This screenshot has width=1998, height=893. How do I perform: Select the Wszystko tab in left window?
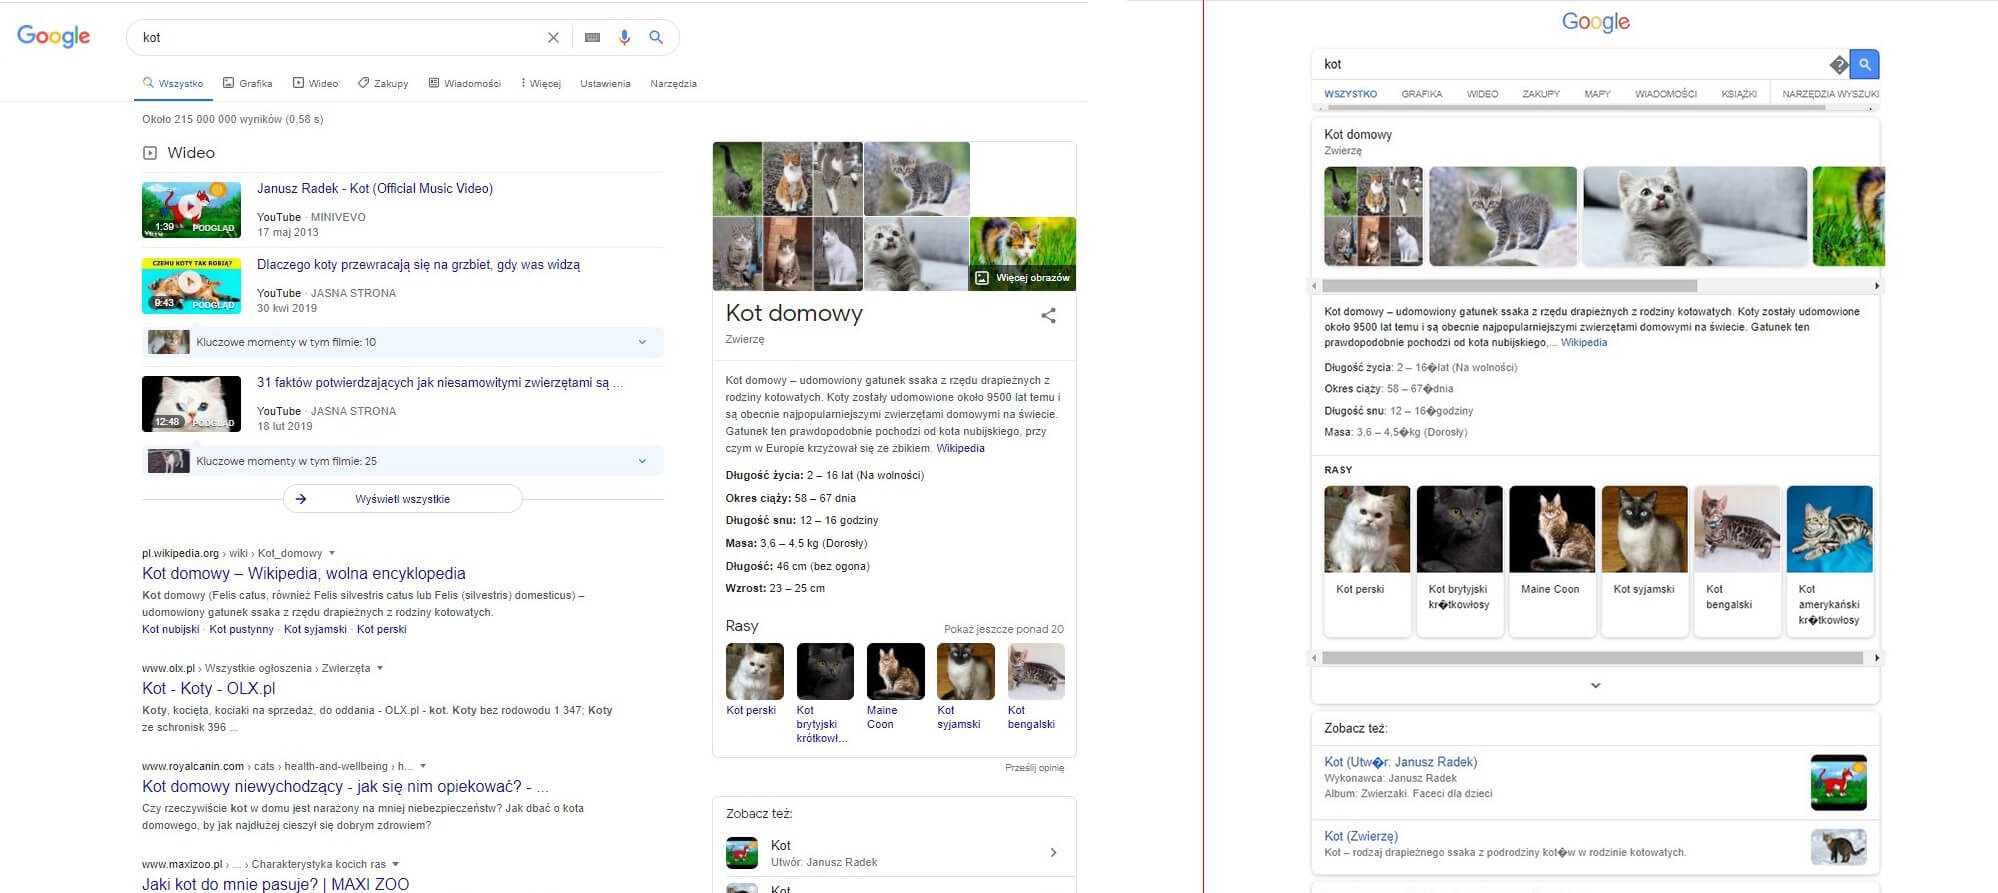[173, 83]
